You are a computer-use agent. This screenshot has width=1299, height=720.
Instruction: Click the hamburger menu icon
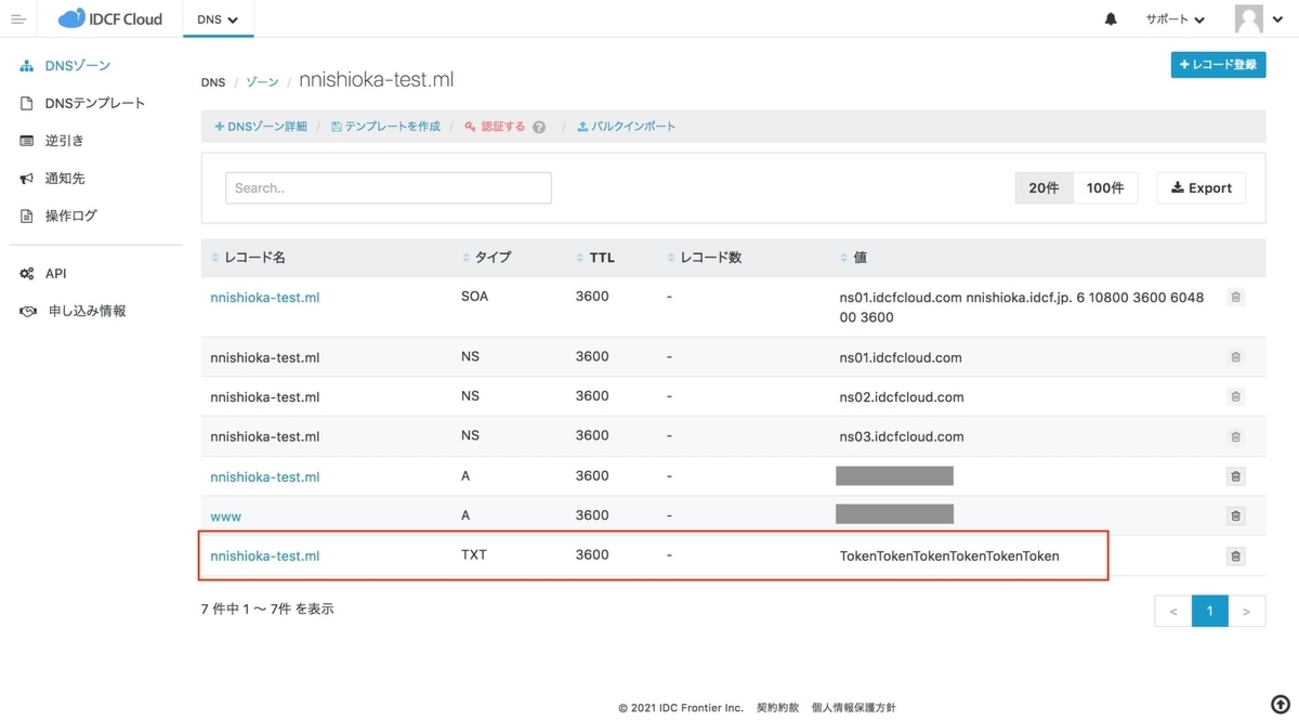(17, 19)
